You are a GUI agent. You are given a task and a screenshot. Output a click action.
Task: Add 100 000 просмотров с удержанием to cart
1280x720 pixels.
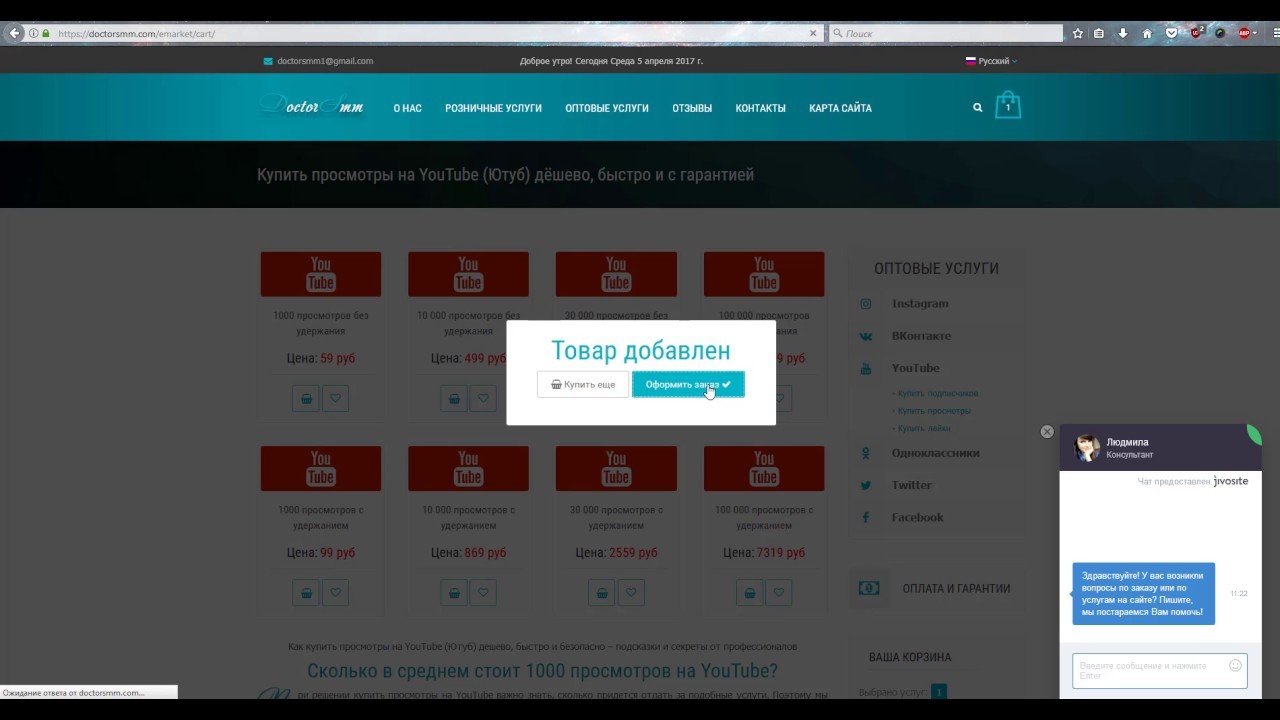(750, 592)
